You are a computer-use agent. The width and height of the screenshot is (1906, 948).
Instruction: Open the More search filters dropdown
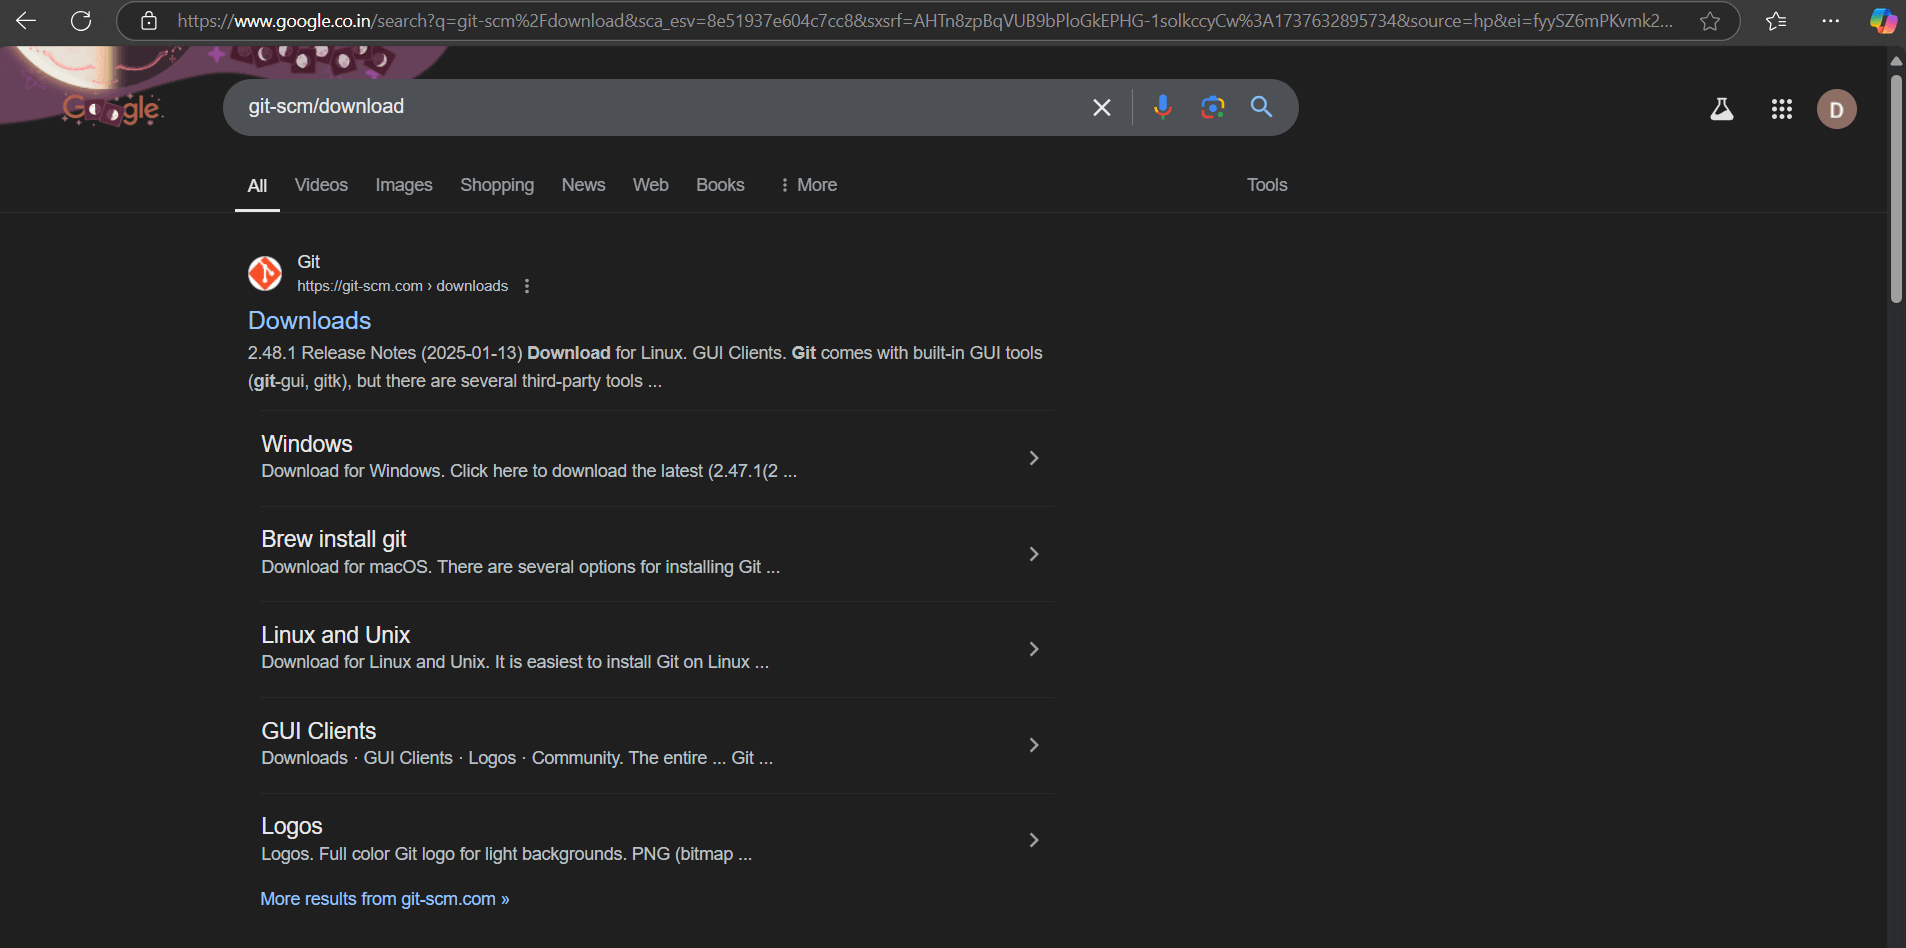coord(808,185)
